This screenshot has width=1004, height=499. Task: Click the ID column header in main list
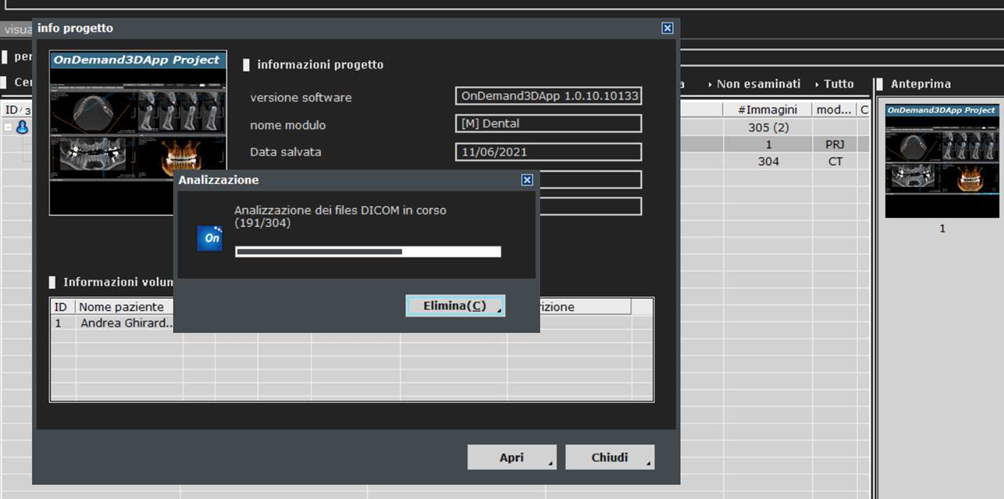tap(17, 110)
